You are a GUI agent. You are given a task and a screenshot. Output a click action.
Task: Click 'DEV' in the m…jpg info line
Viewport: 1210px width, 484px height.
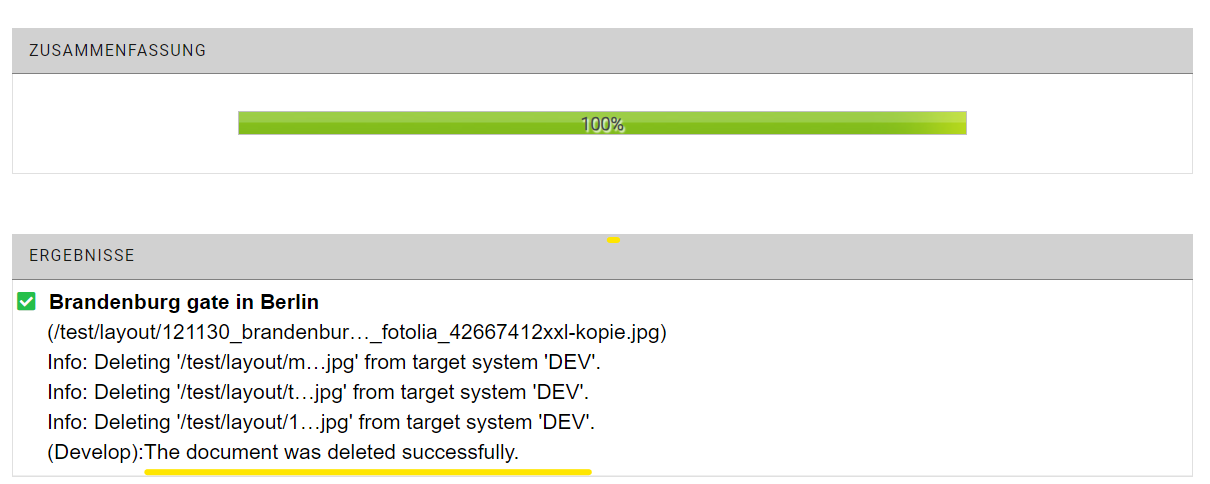click(x=575, y=362)
